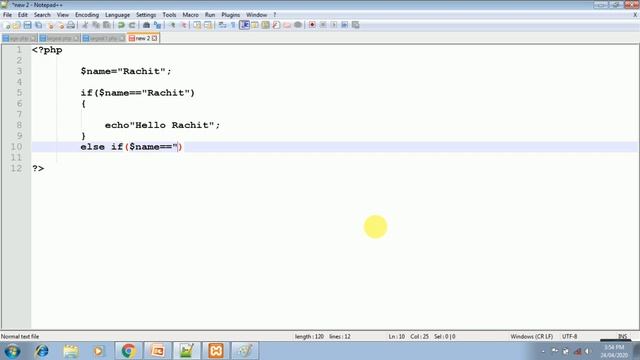Click the Print toolbar icon
640x360 pixels.
(71, 25)
